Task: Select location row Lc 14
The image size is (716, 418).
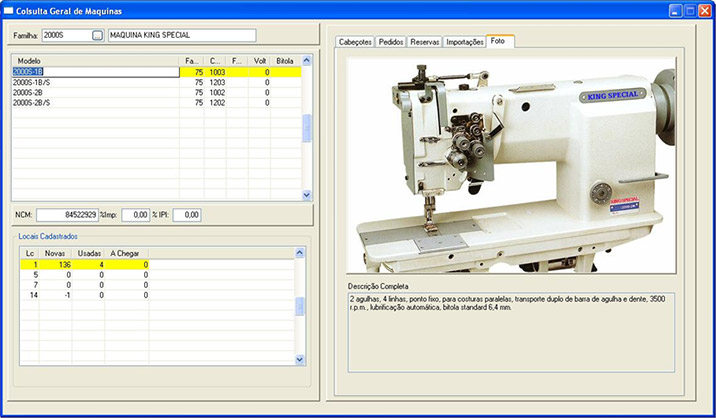Action: (x=84, y=295)
